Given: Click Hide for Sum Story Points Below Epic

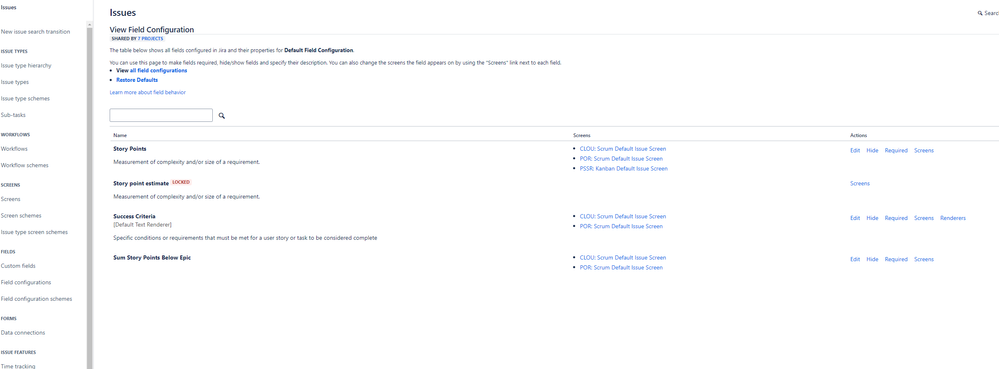Looking at the screenshot, I should click(872, 259).
